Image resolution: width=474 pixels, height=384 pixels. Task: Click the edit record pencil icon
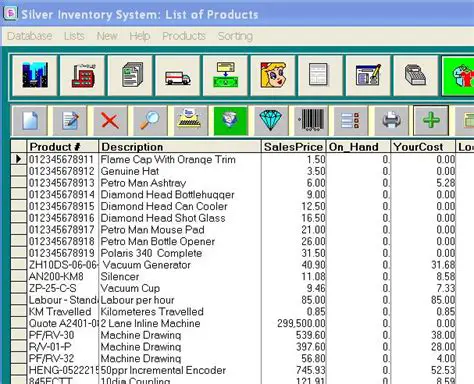70,121
